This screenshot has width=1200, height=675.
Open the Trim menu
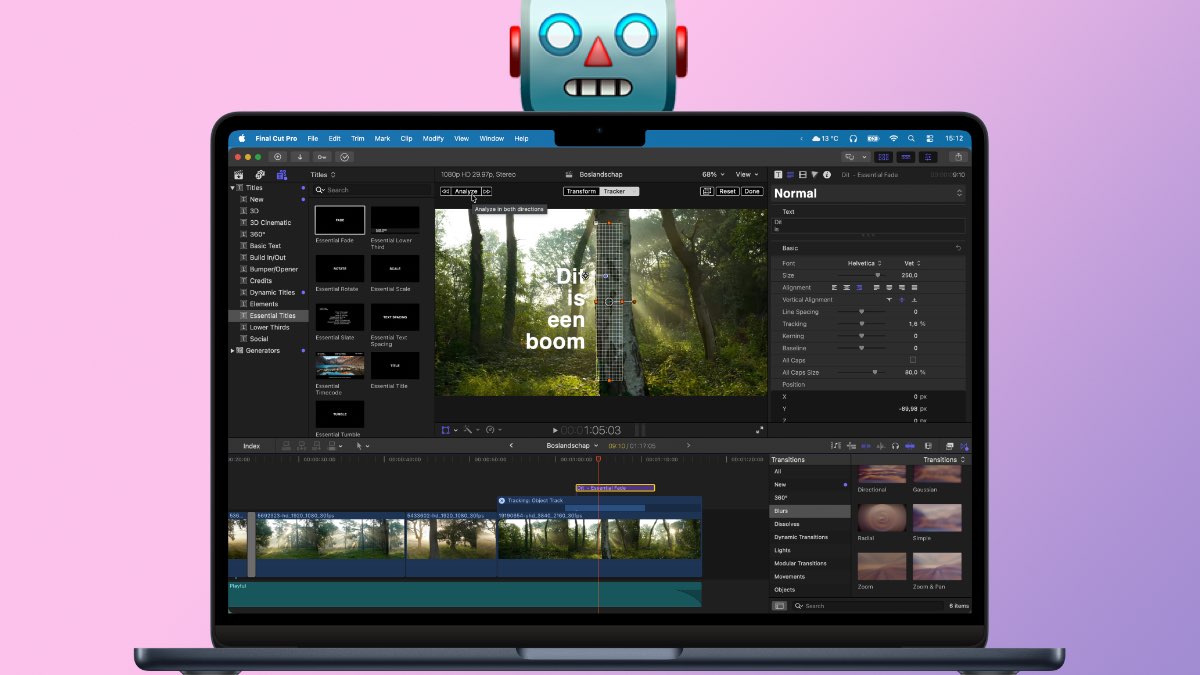tap(358, 138)
